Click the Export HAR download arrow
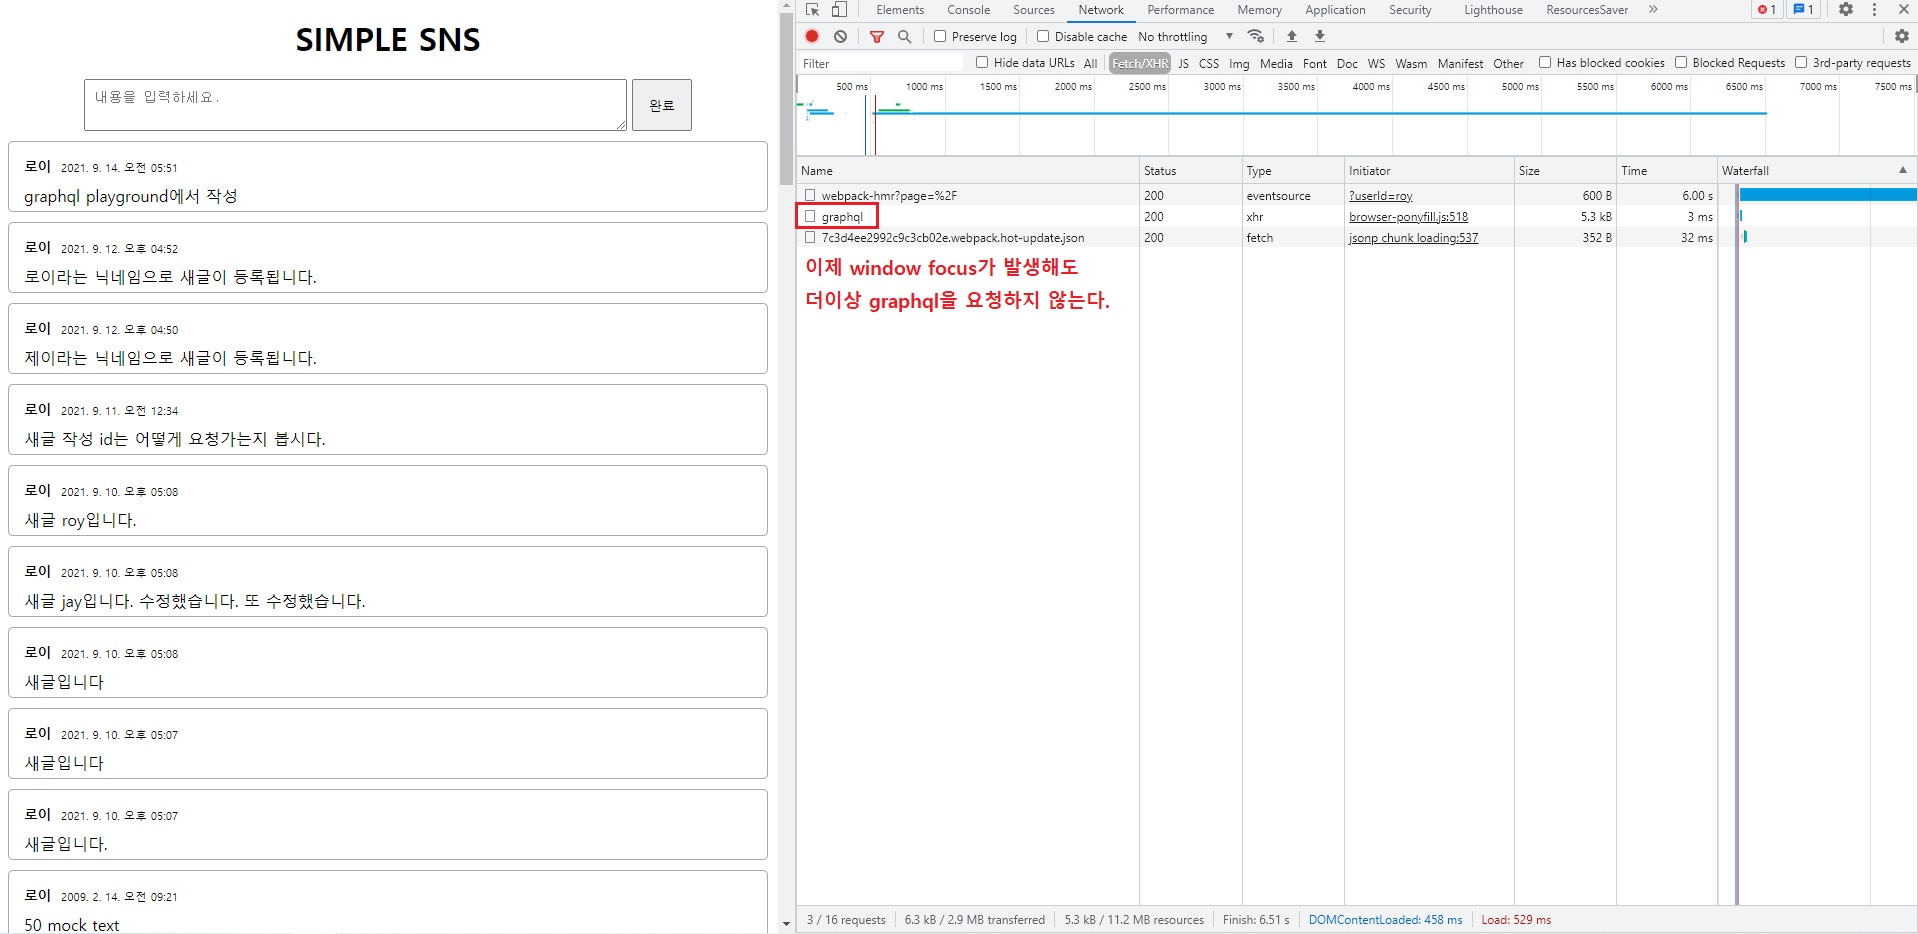 (1319, 36)
